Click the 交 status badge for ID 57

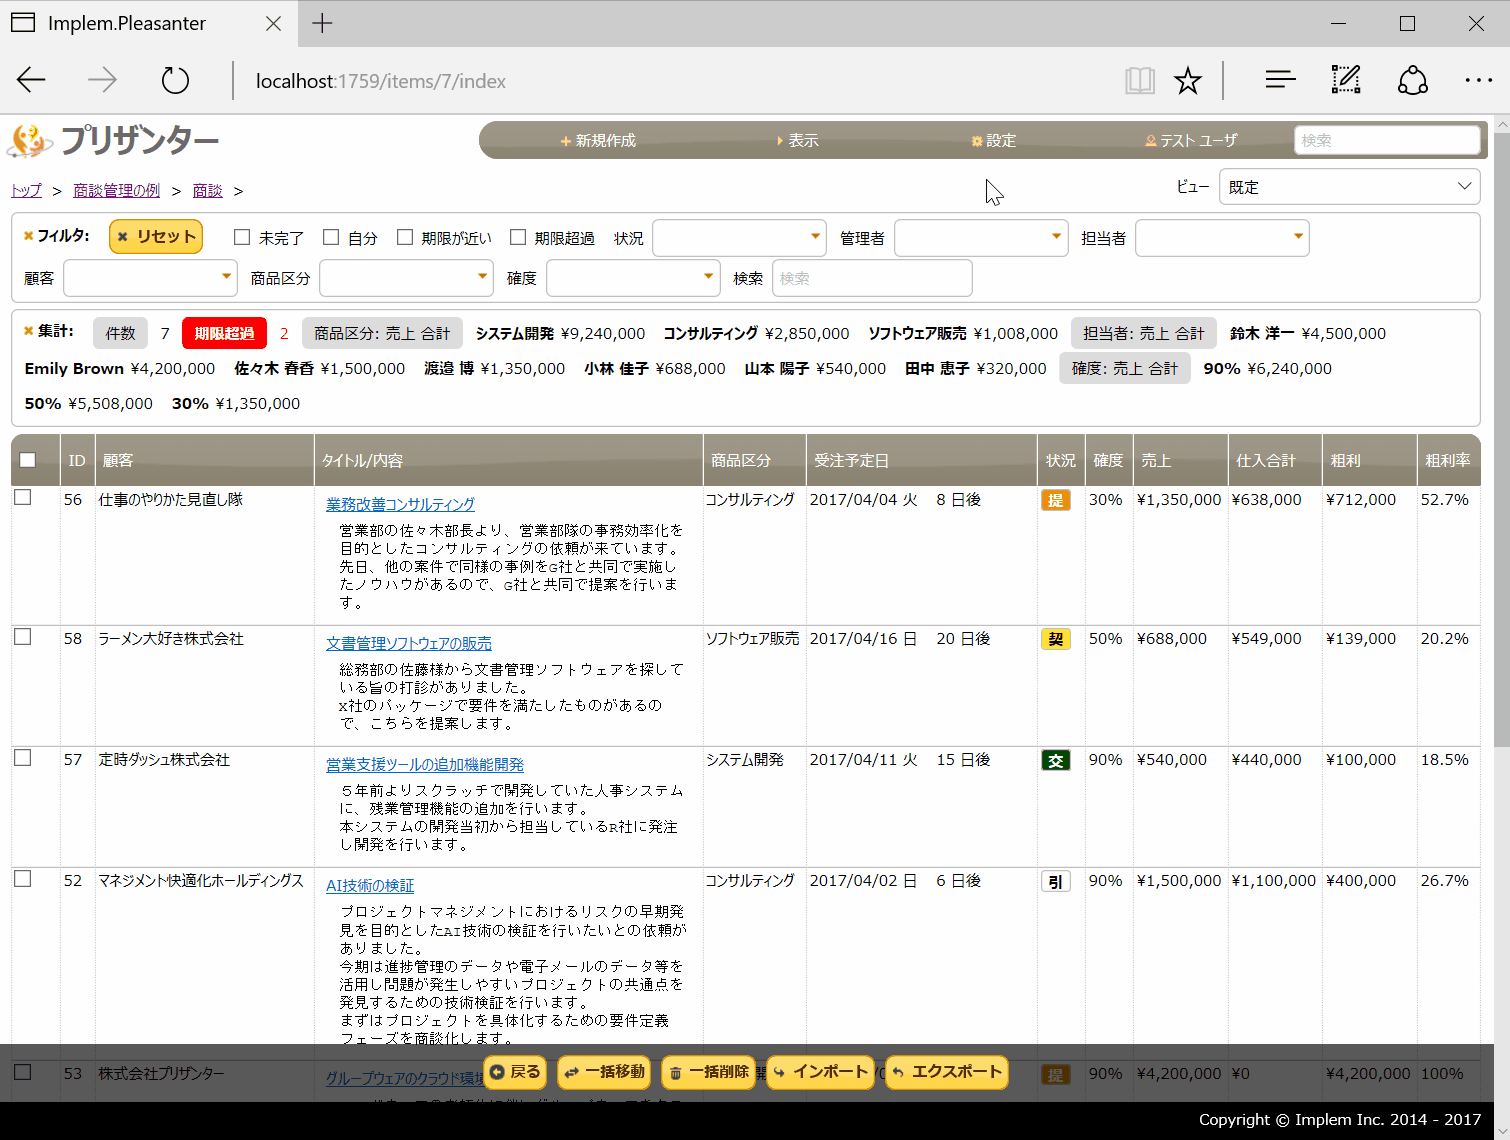(x=1055, y=760)
